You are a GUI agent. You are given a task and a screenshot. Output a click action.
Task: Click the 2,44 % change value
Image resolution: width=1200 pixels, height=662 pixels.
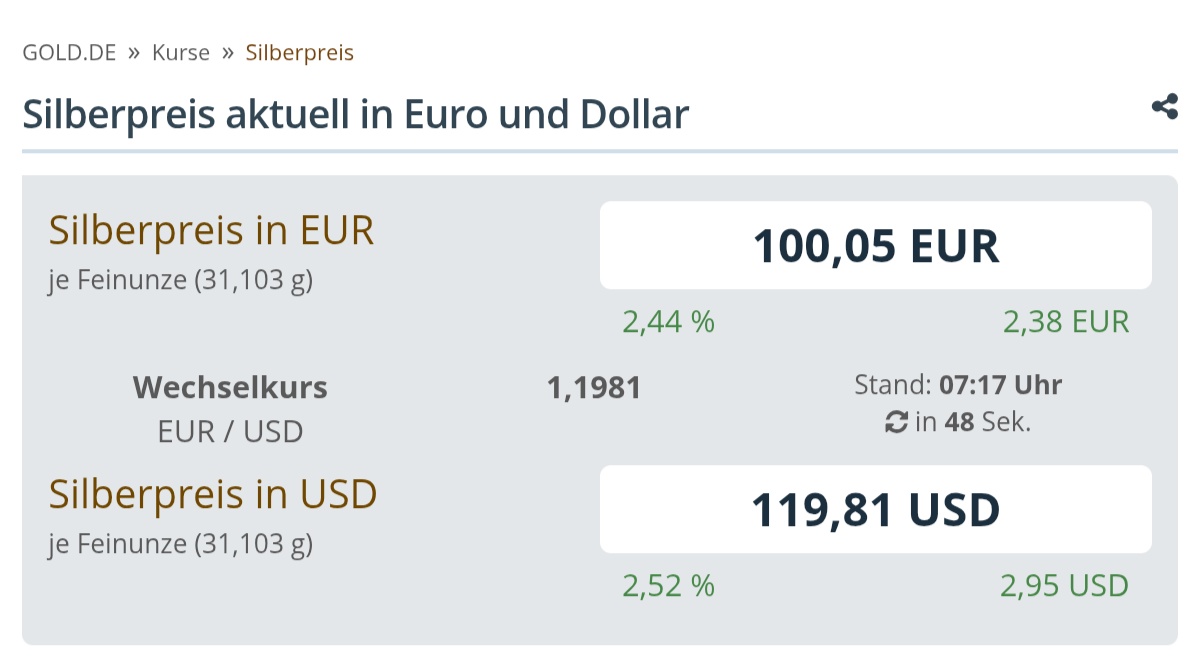(x=669, y=322)
